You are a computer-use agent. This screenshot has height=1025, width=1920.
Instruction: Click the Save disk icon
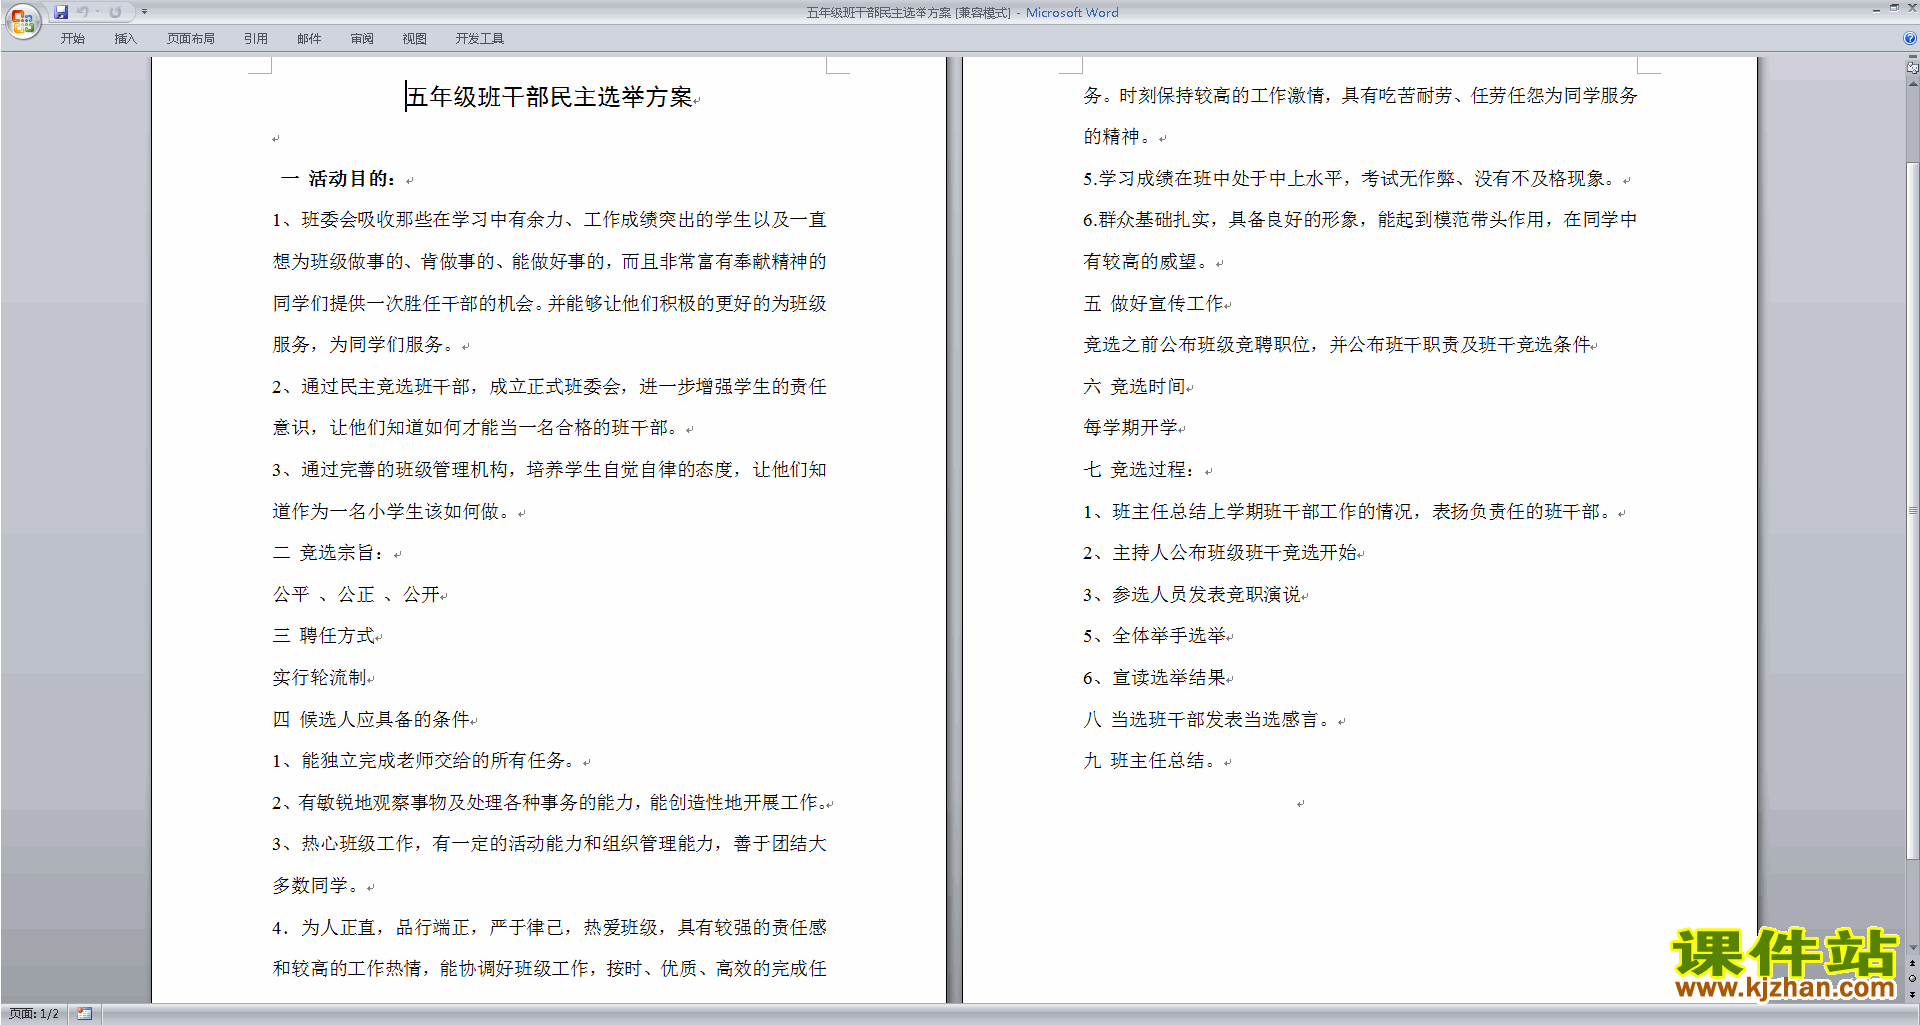coord(61,12)
